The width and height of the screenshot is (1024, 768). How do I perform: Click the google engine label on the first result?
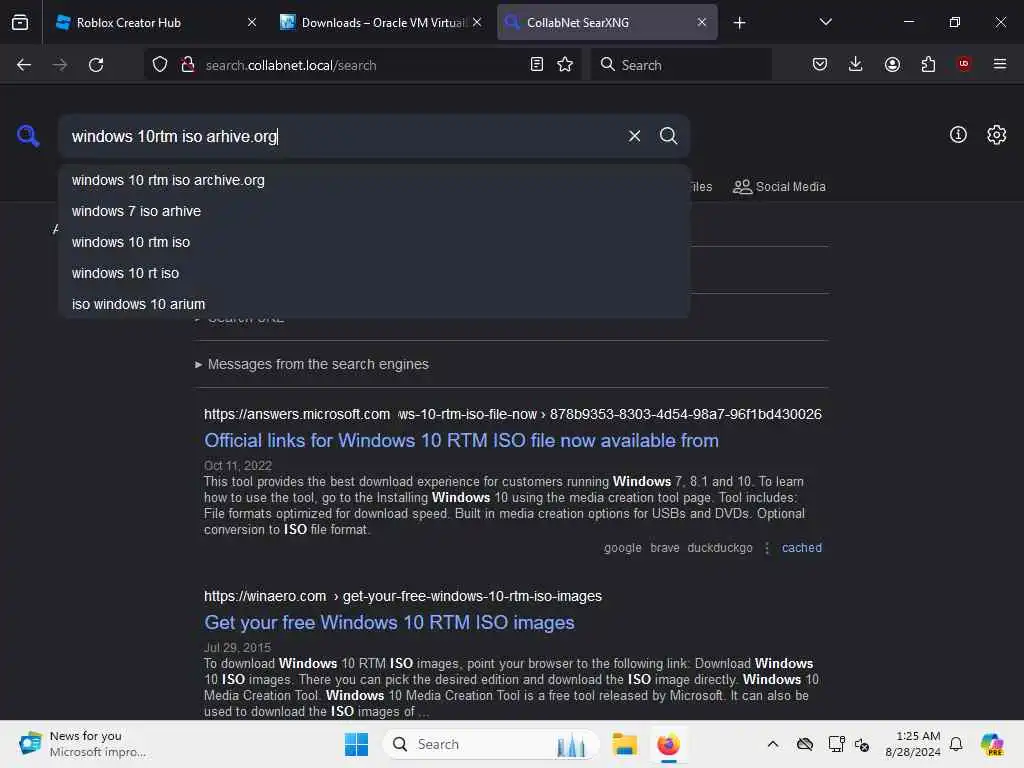pyautogui.click(x=622, y=548)
